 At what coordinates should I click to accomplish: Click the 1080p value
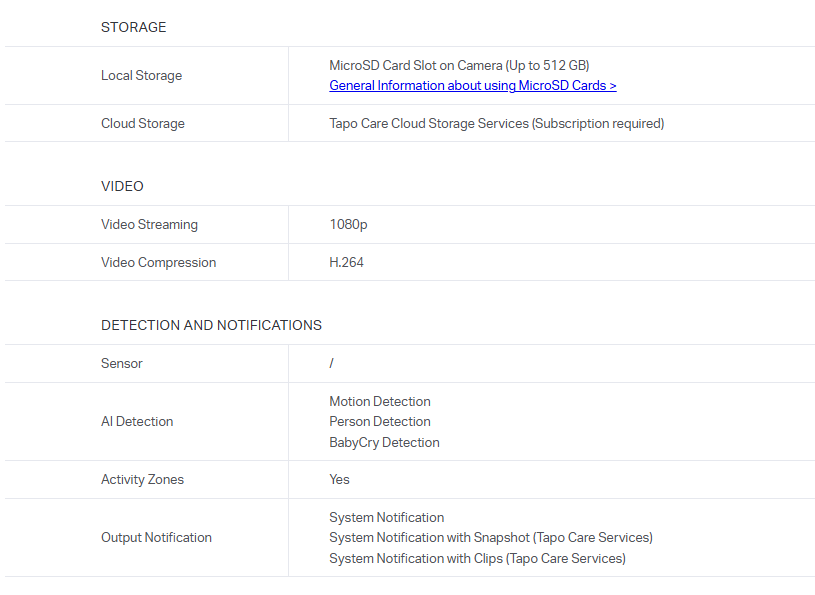[x=348, y=225]
